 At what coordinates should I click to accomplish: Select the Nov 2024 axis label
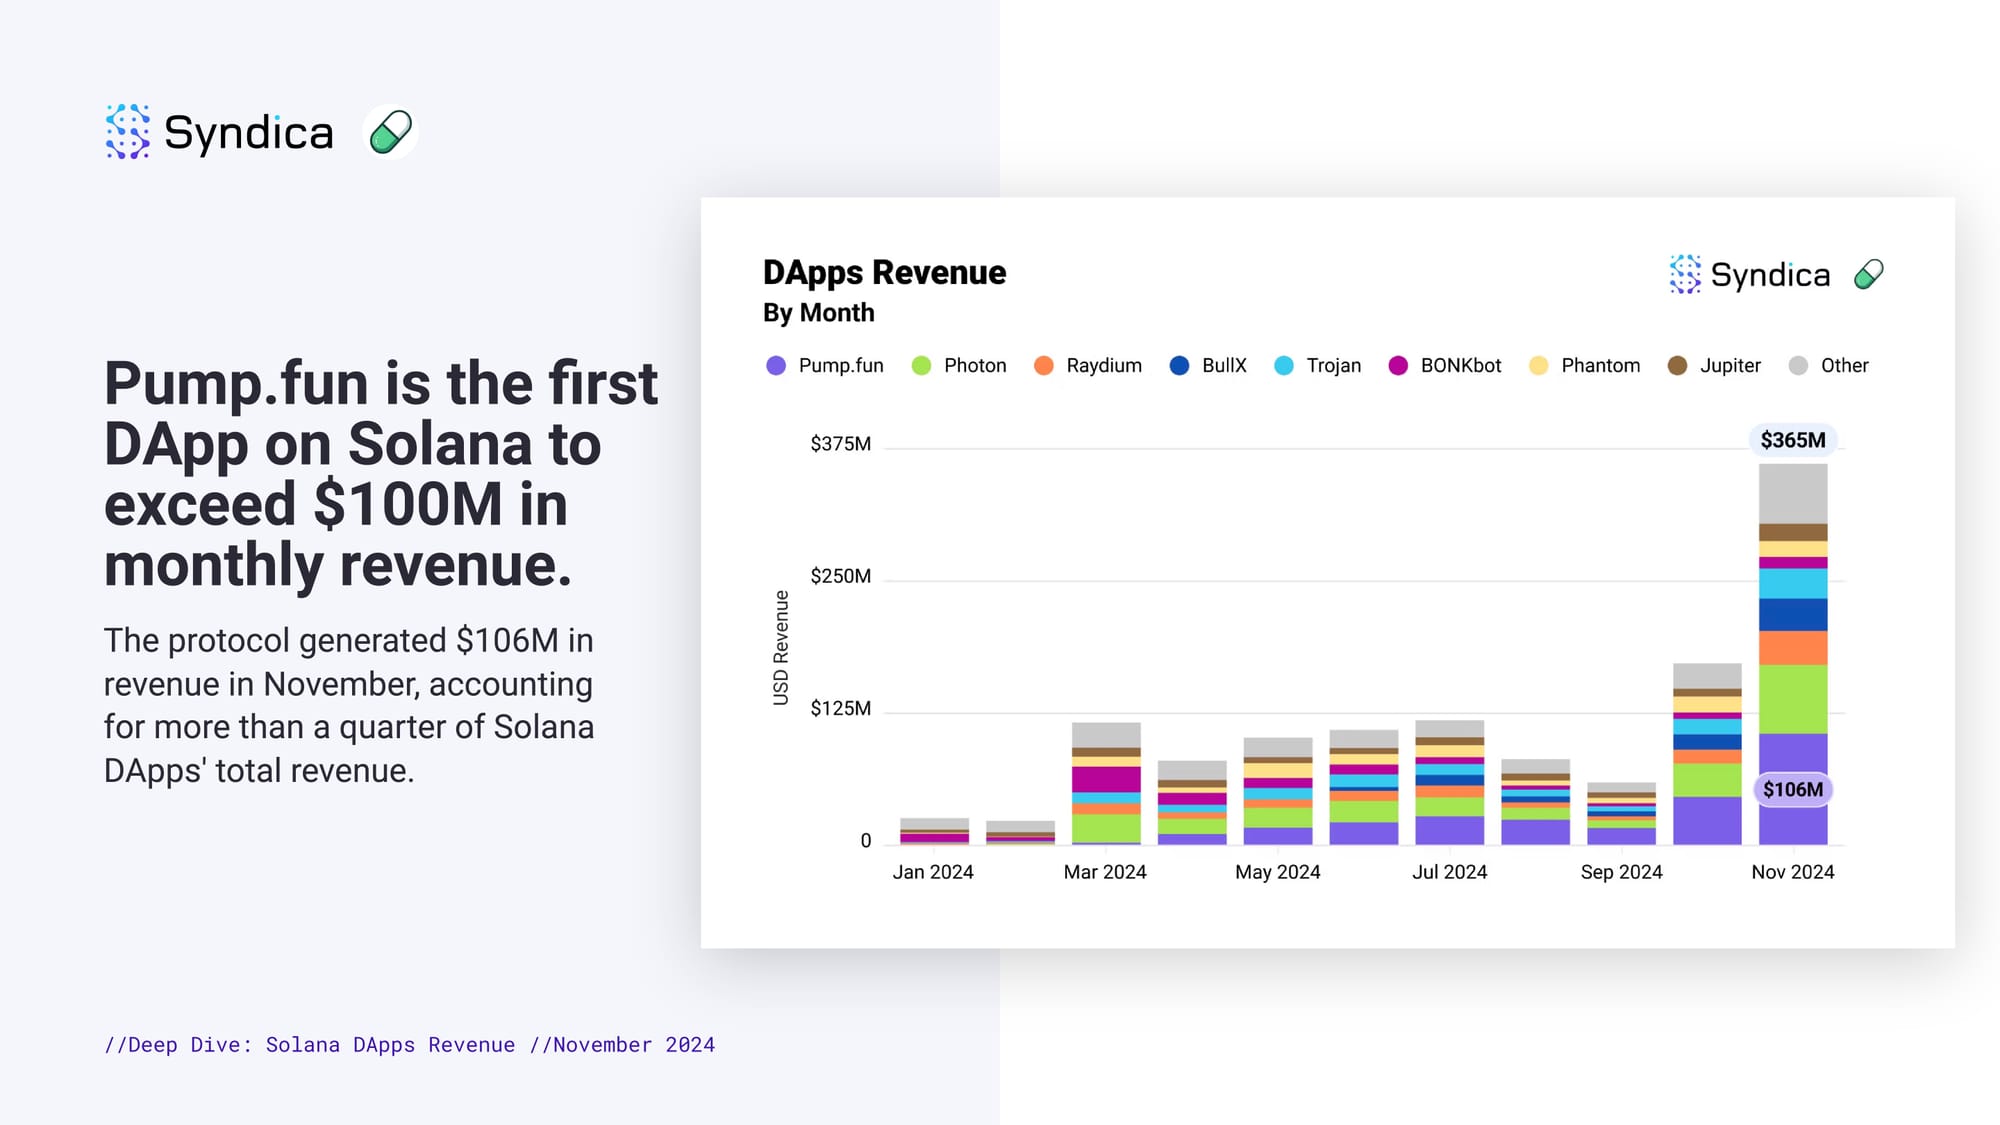click(1792, 872)
